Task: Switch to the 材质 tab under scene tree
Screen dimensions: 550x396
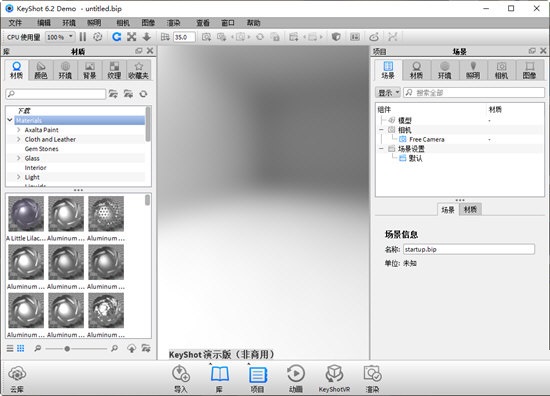Action: (470, 210)
